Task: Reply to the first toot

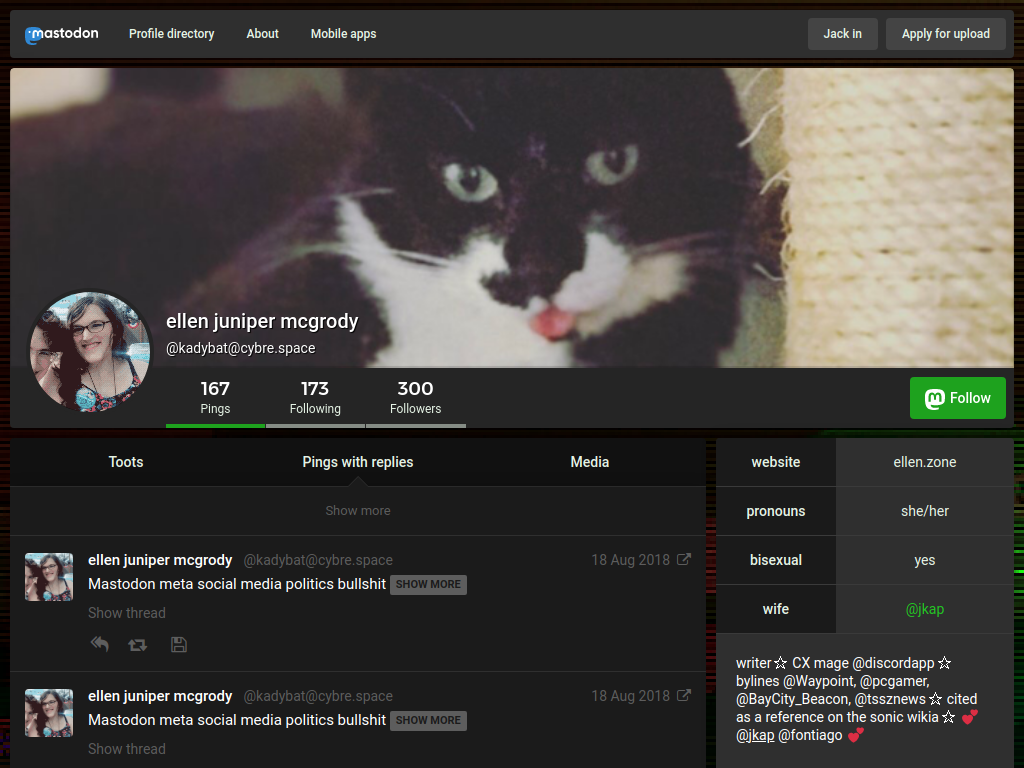Action: point(99,645)
